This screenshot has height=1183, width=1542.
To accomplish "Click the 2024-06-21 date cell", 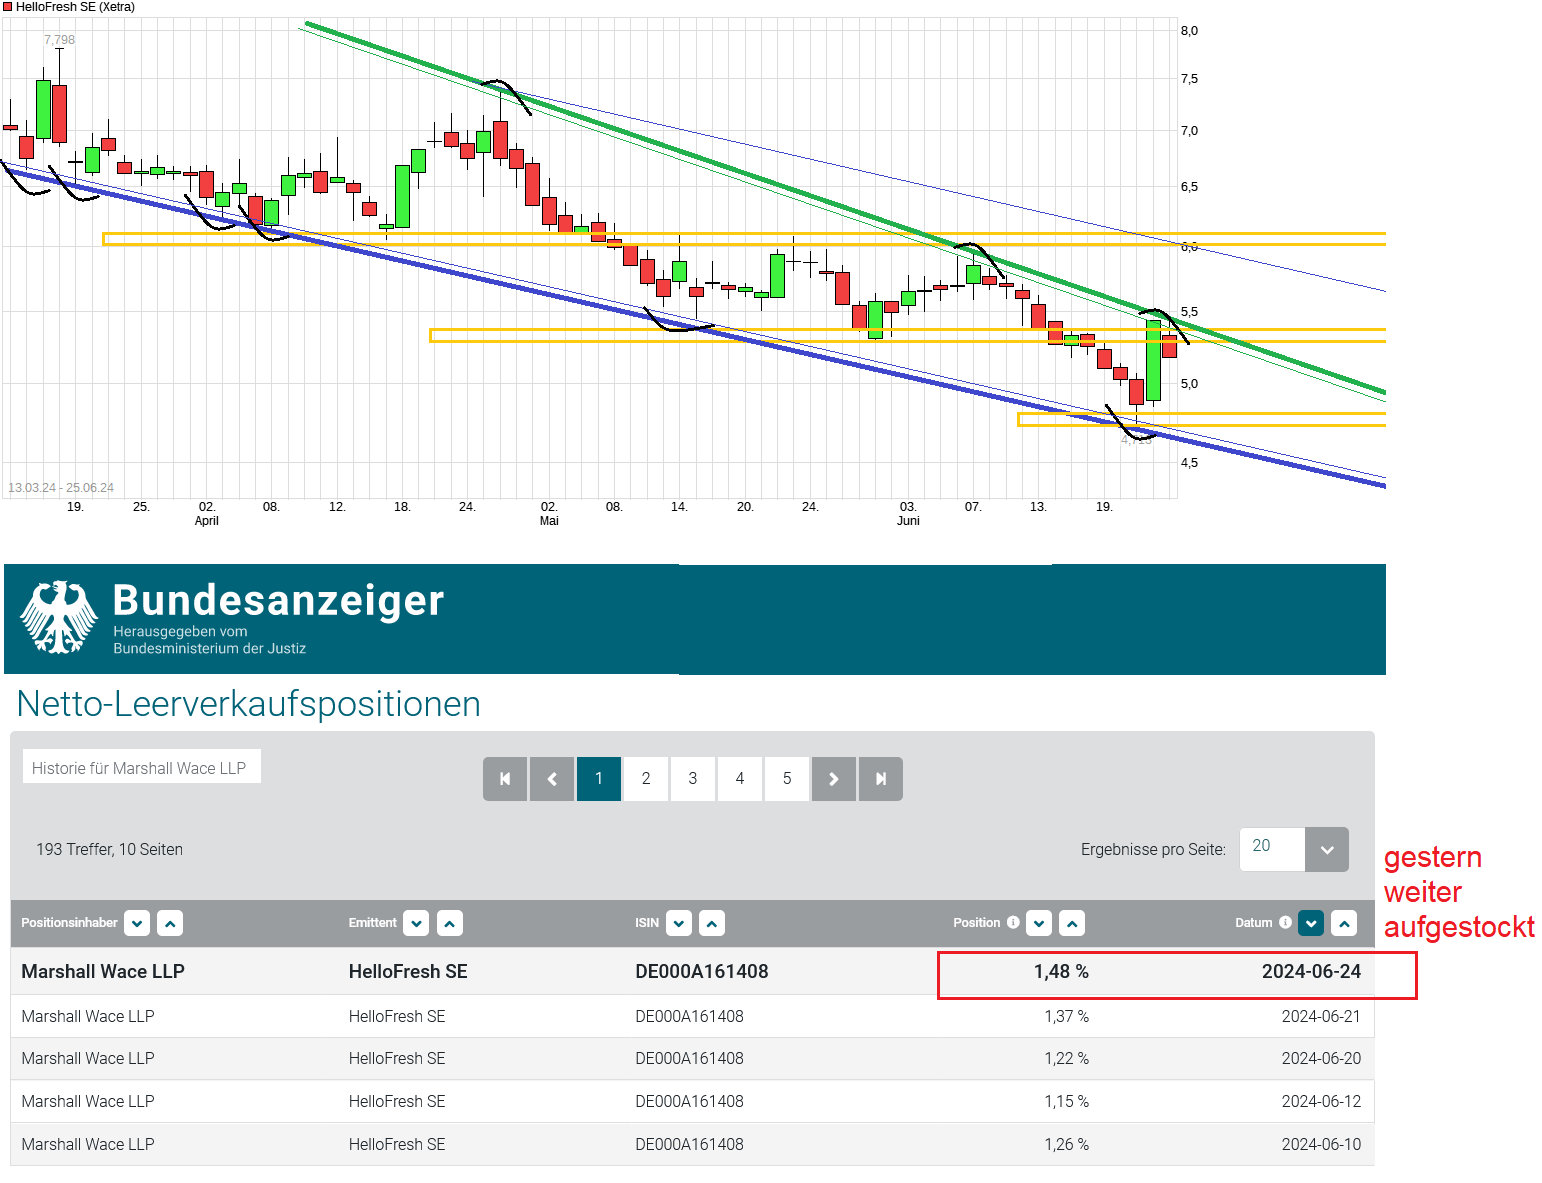I will [x=1321, y=1016].
